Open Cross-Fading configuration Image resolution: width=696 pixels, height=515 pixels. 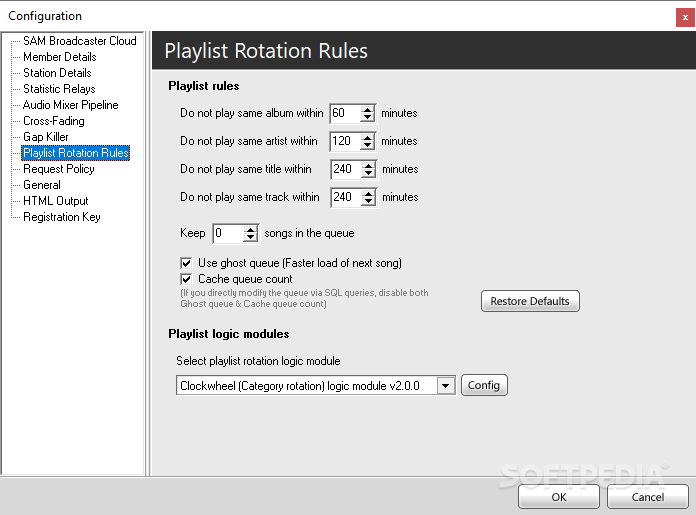(x=54, y=121)
